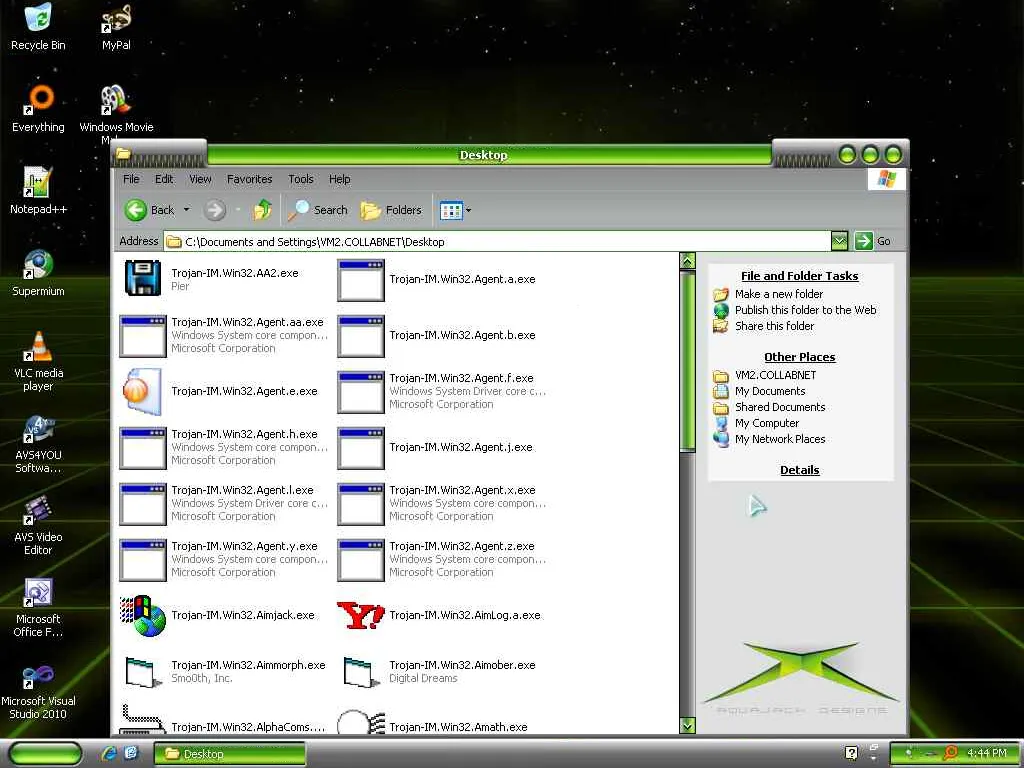Viewport: 1024px width, 768px height.
Task: Open the Help menu
Action: [x=340, y=179]
